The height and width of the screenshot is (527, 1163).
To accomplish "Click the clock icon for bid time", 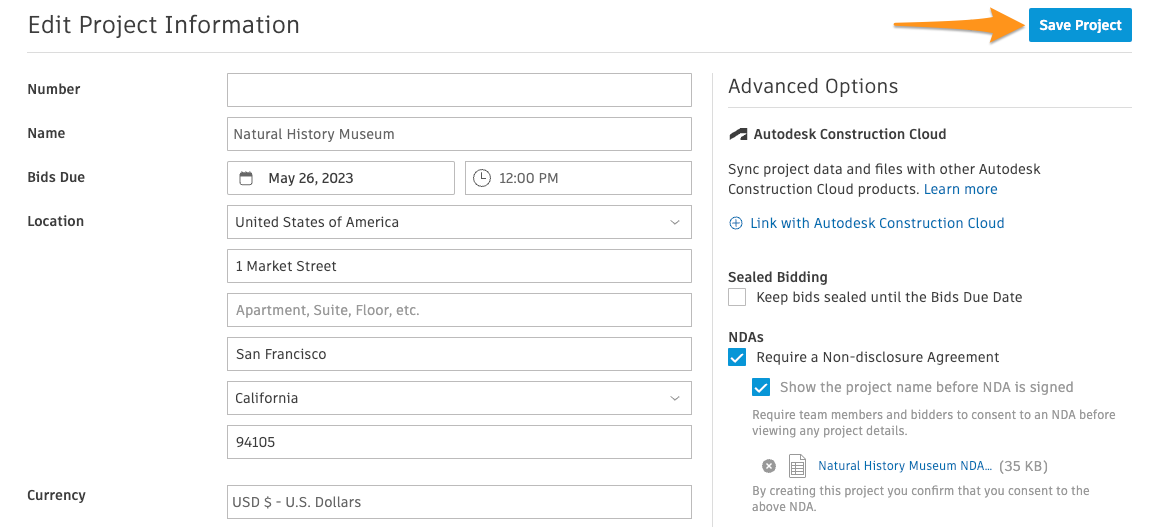I will point(482,179).
